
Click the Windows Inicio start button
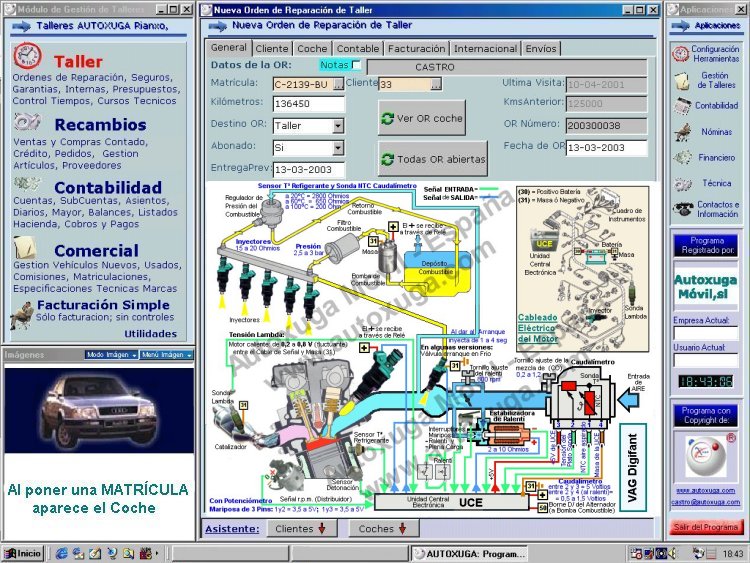pyautogui.click(x=24, y=554)
